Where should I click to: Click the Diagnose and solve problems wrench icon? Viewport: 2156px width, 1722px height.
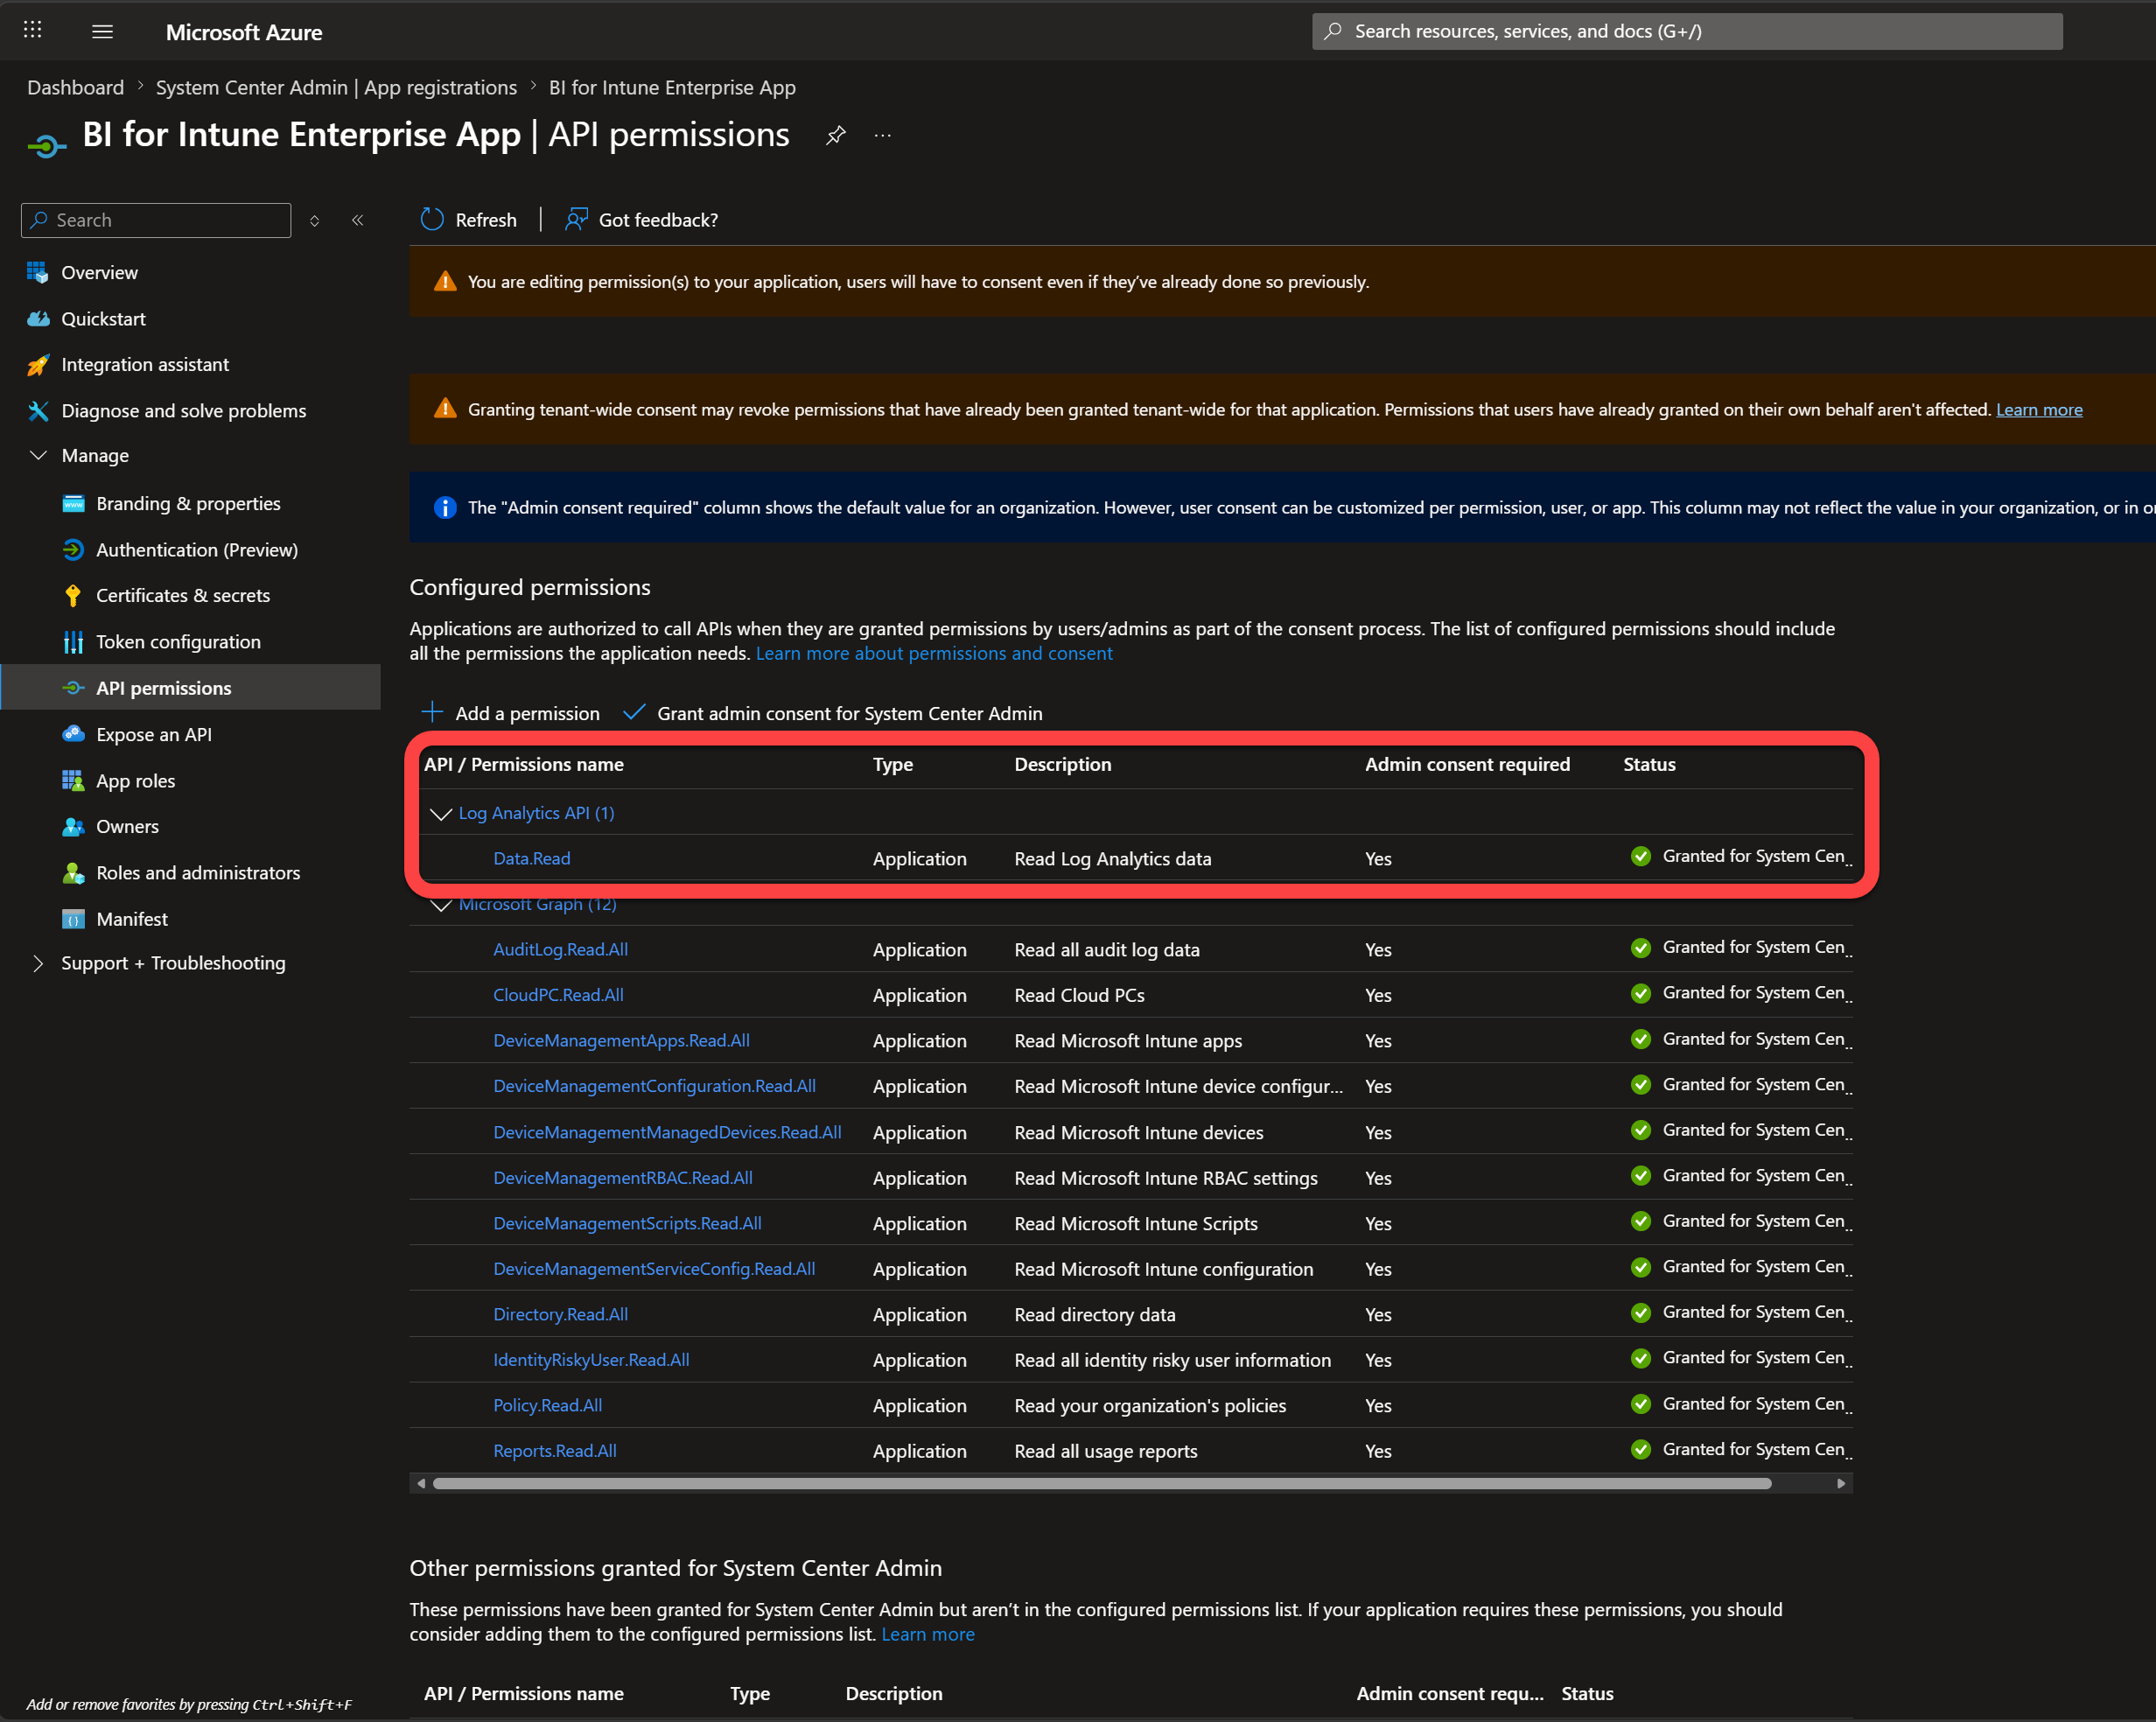pyautogui.click(x=38, y=411)
